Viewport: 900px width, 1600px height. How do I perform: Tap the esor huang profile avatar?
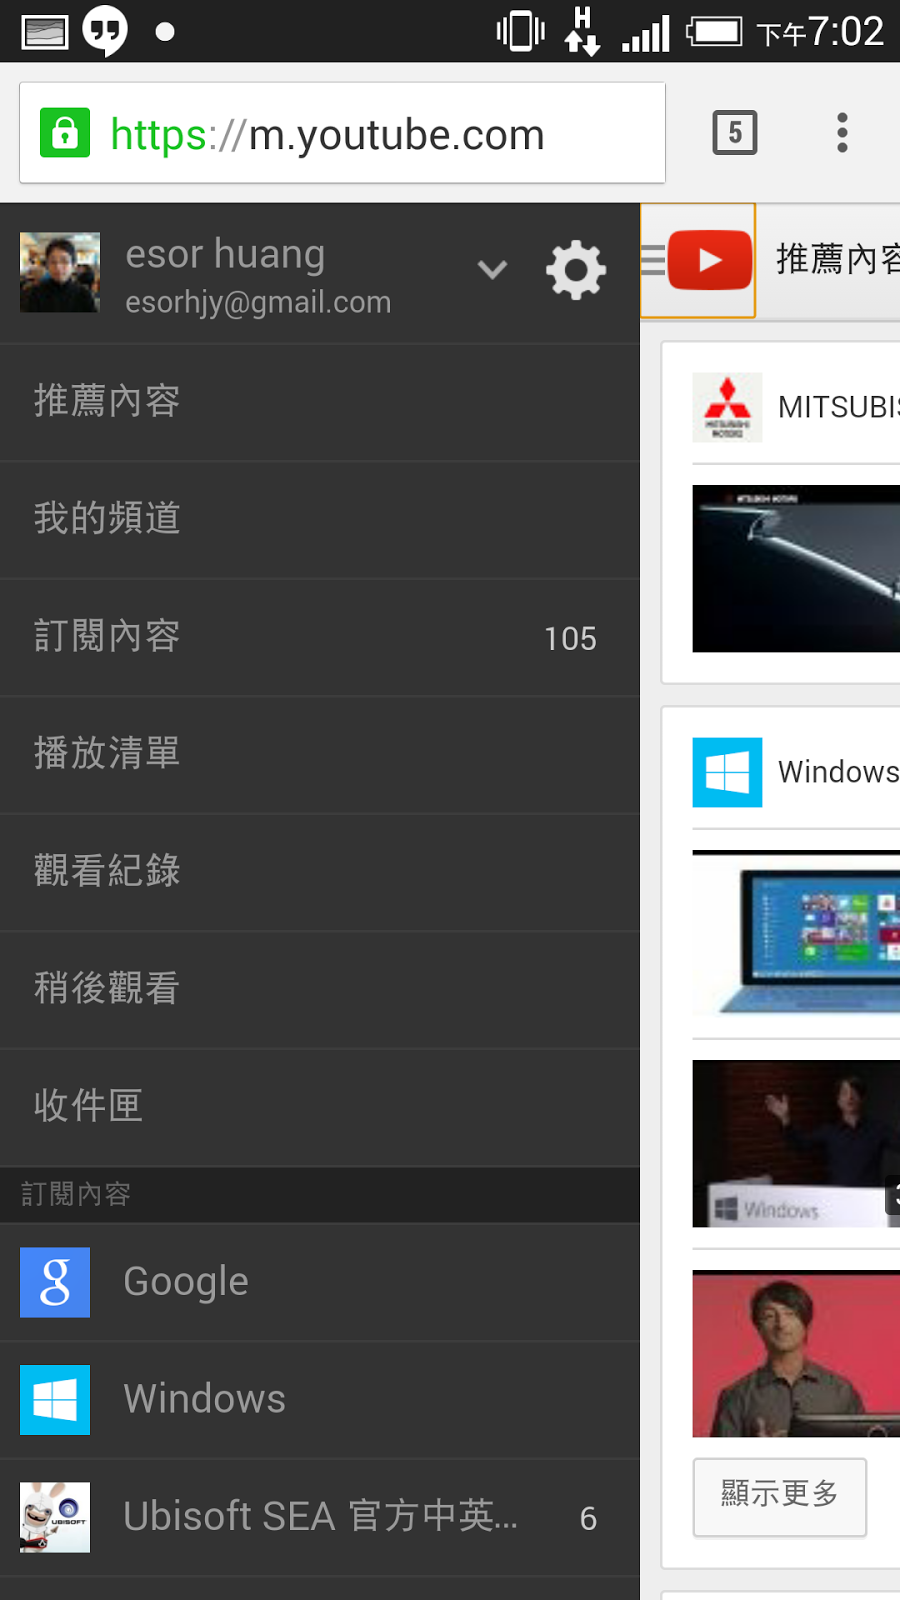pyautogui.click(x=60, y=272)
